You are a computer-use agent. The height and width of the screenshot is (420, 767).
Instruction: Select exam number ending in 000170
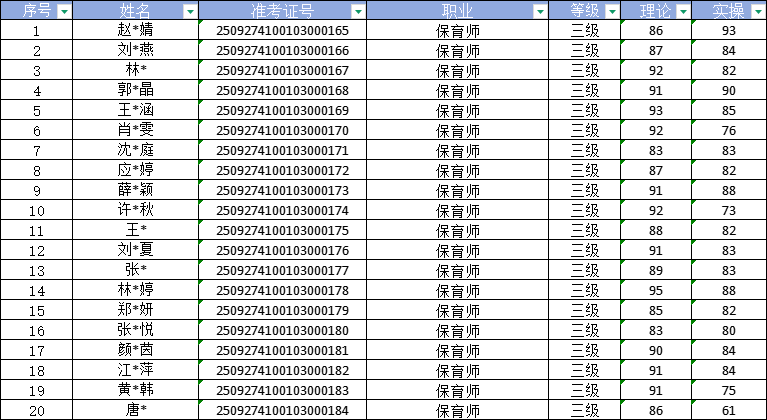pos(282,131)
